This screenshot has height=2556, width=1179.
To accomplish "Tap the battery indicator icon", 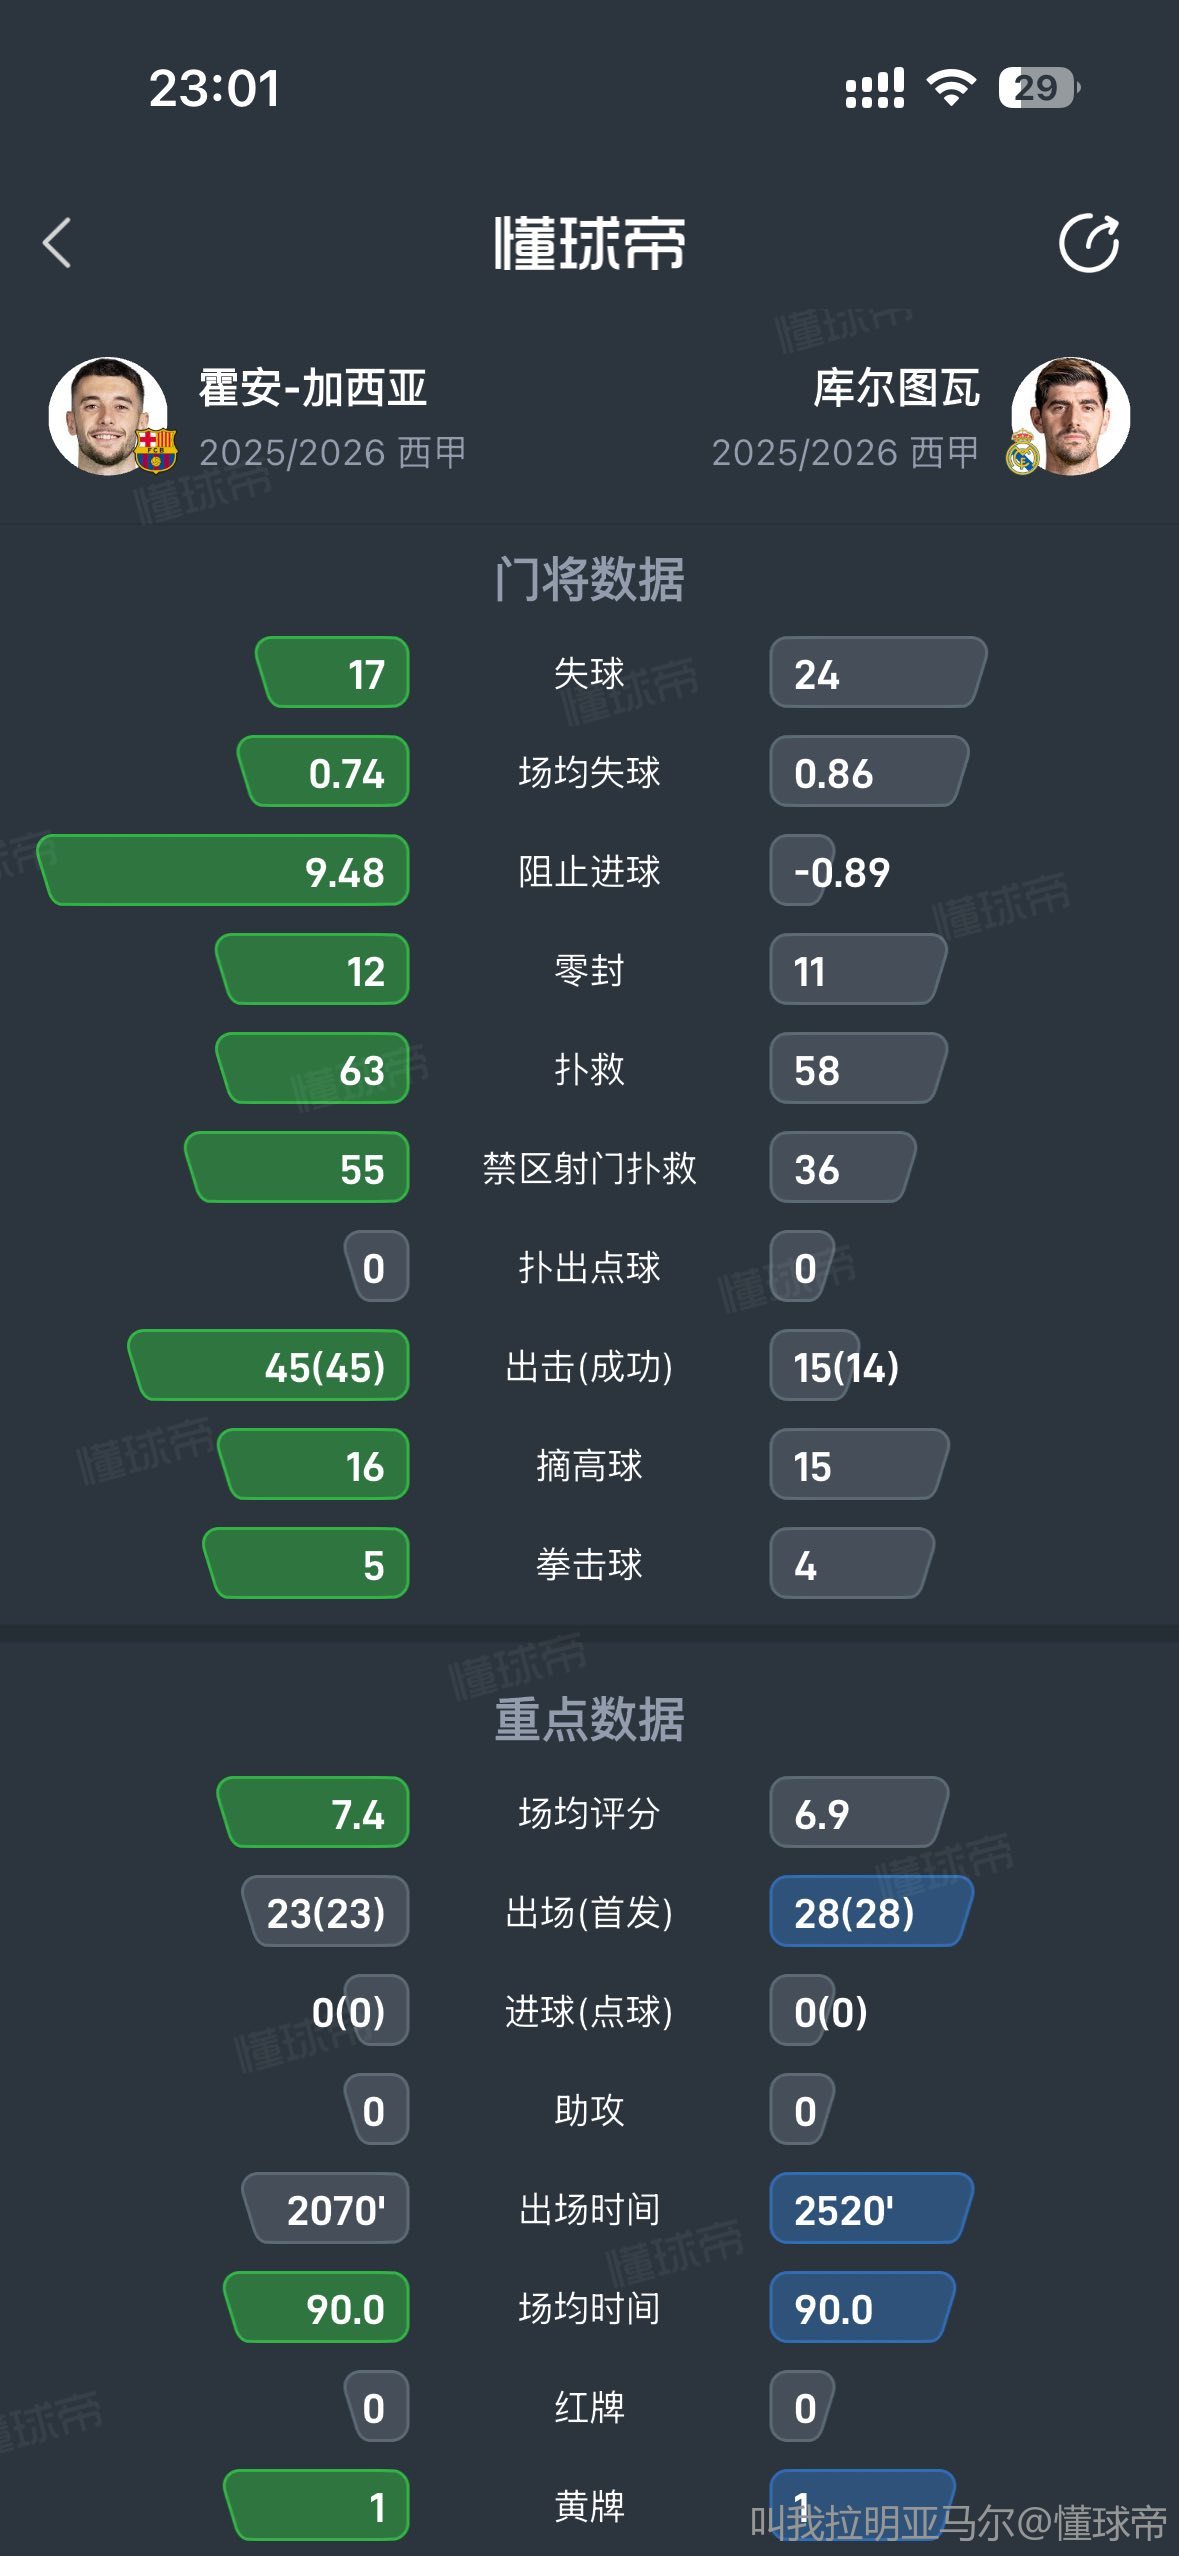I will pyautogui.click(x=1038, y=88).
